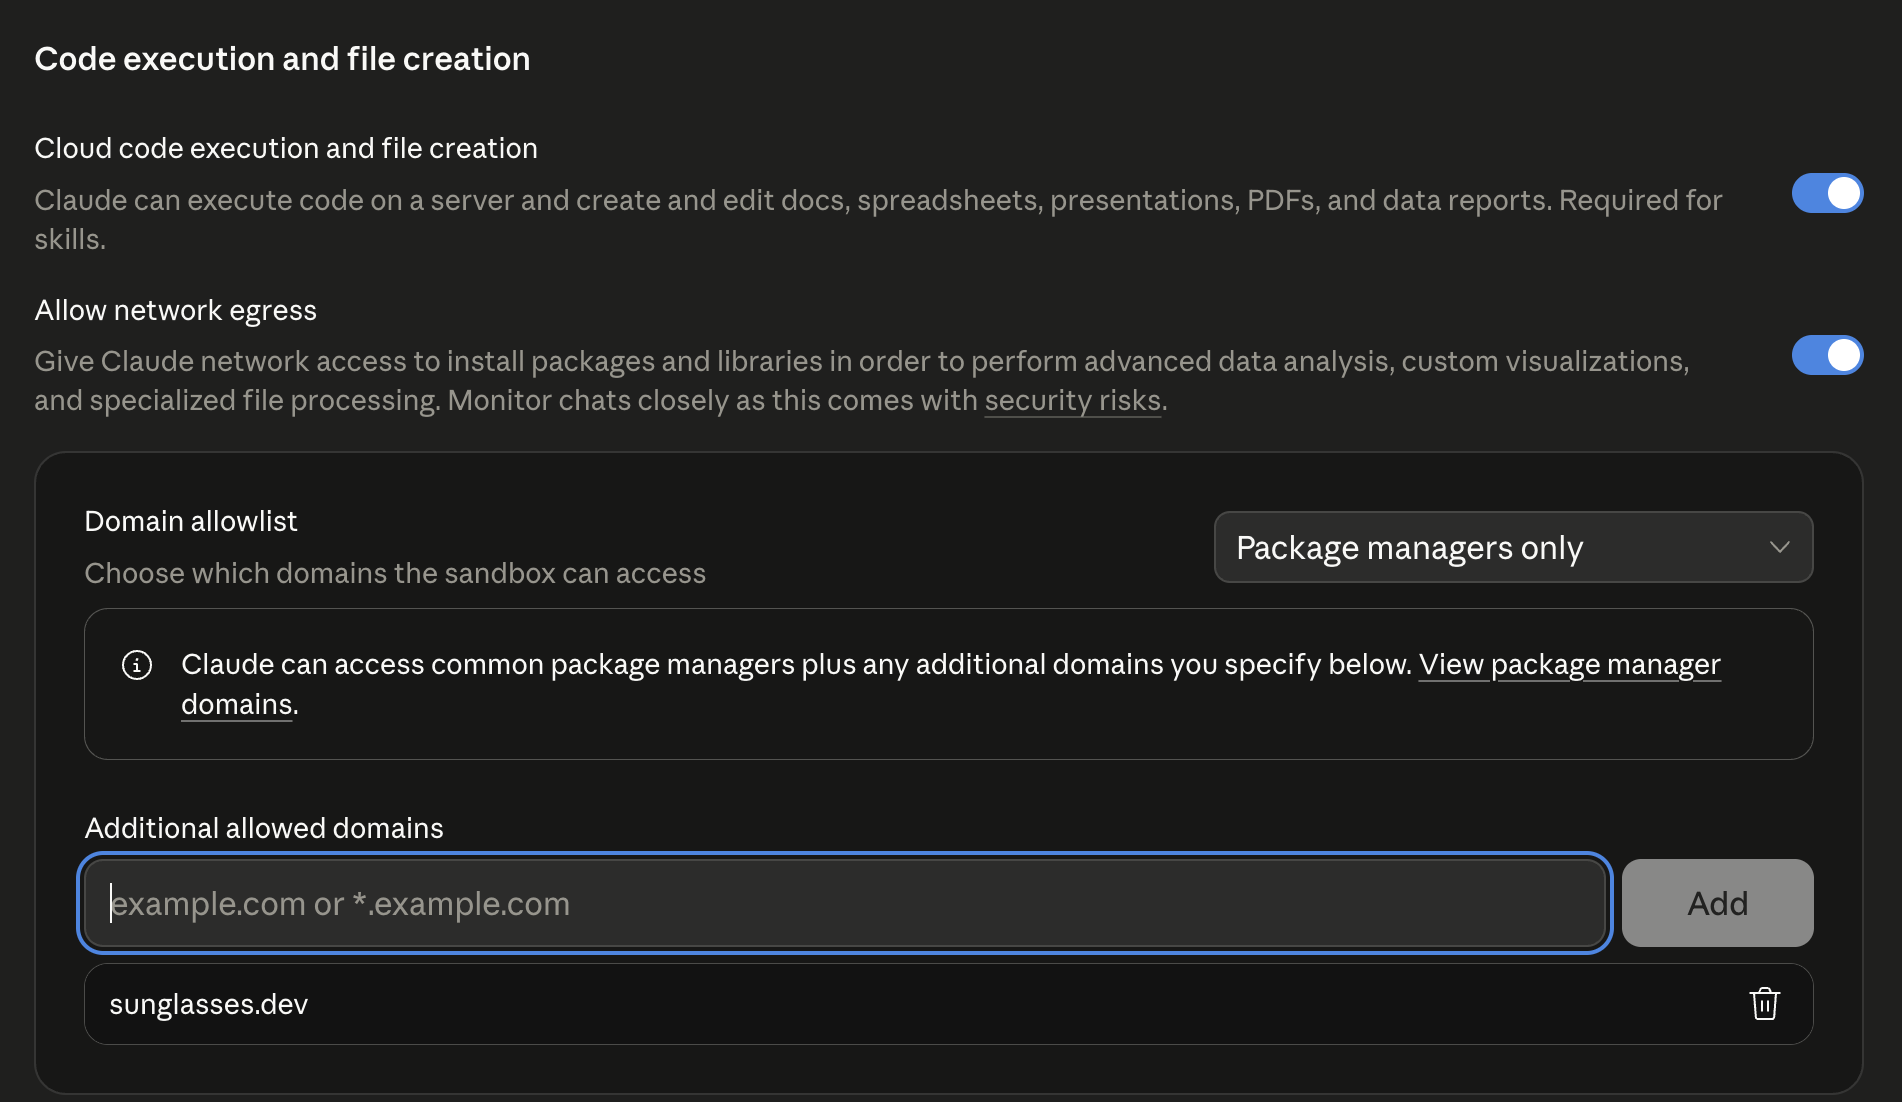Change the sandbox access mode selector

pos(1512,547)
